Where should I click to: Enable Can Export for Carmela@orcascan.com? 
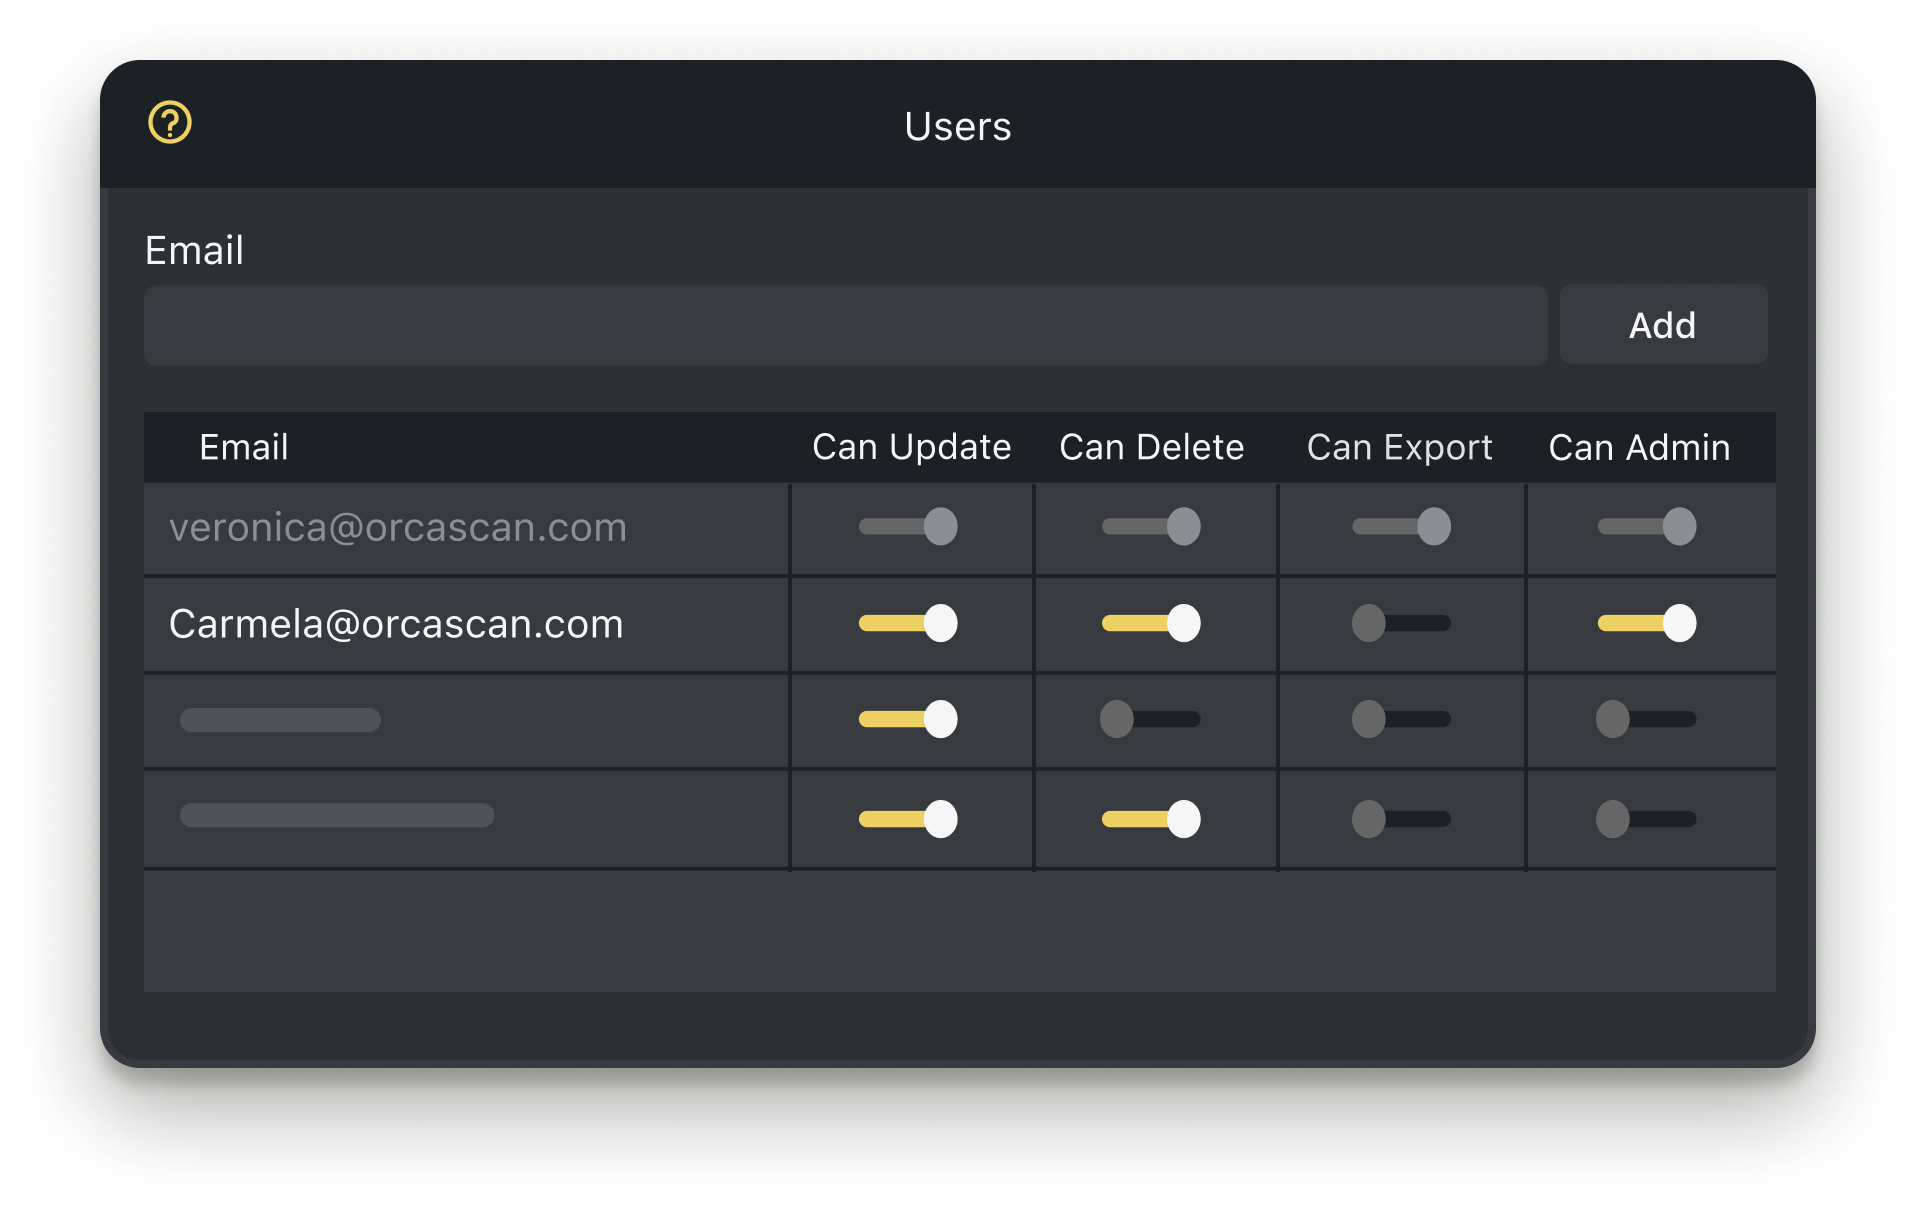coord(1401,623)
